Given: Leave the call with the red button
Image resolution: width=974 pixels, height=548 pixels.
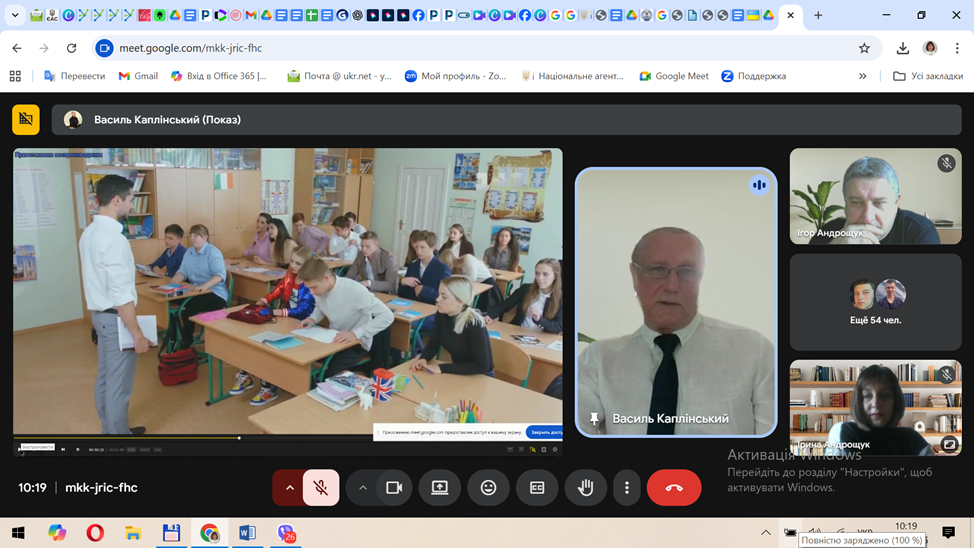Looking at the screenshot, I should [673, 488].
